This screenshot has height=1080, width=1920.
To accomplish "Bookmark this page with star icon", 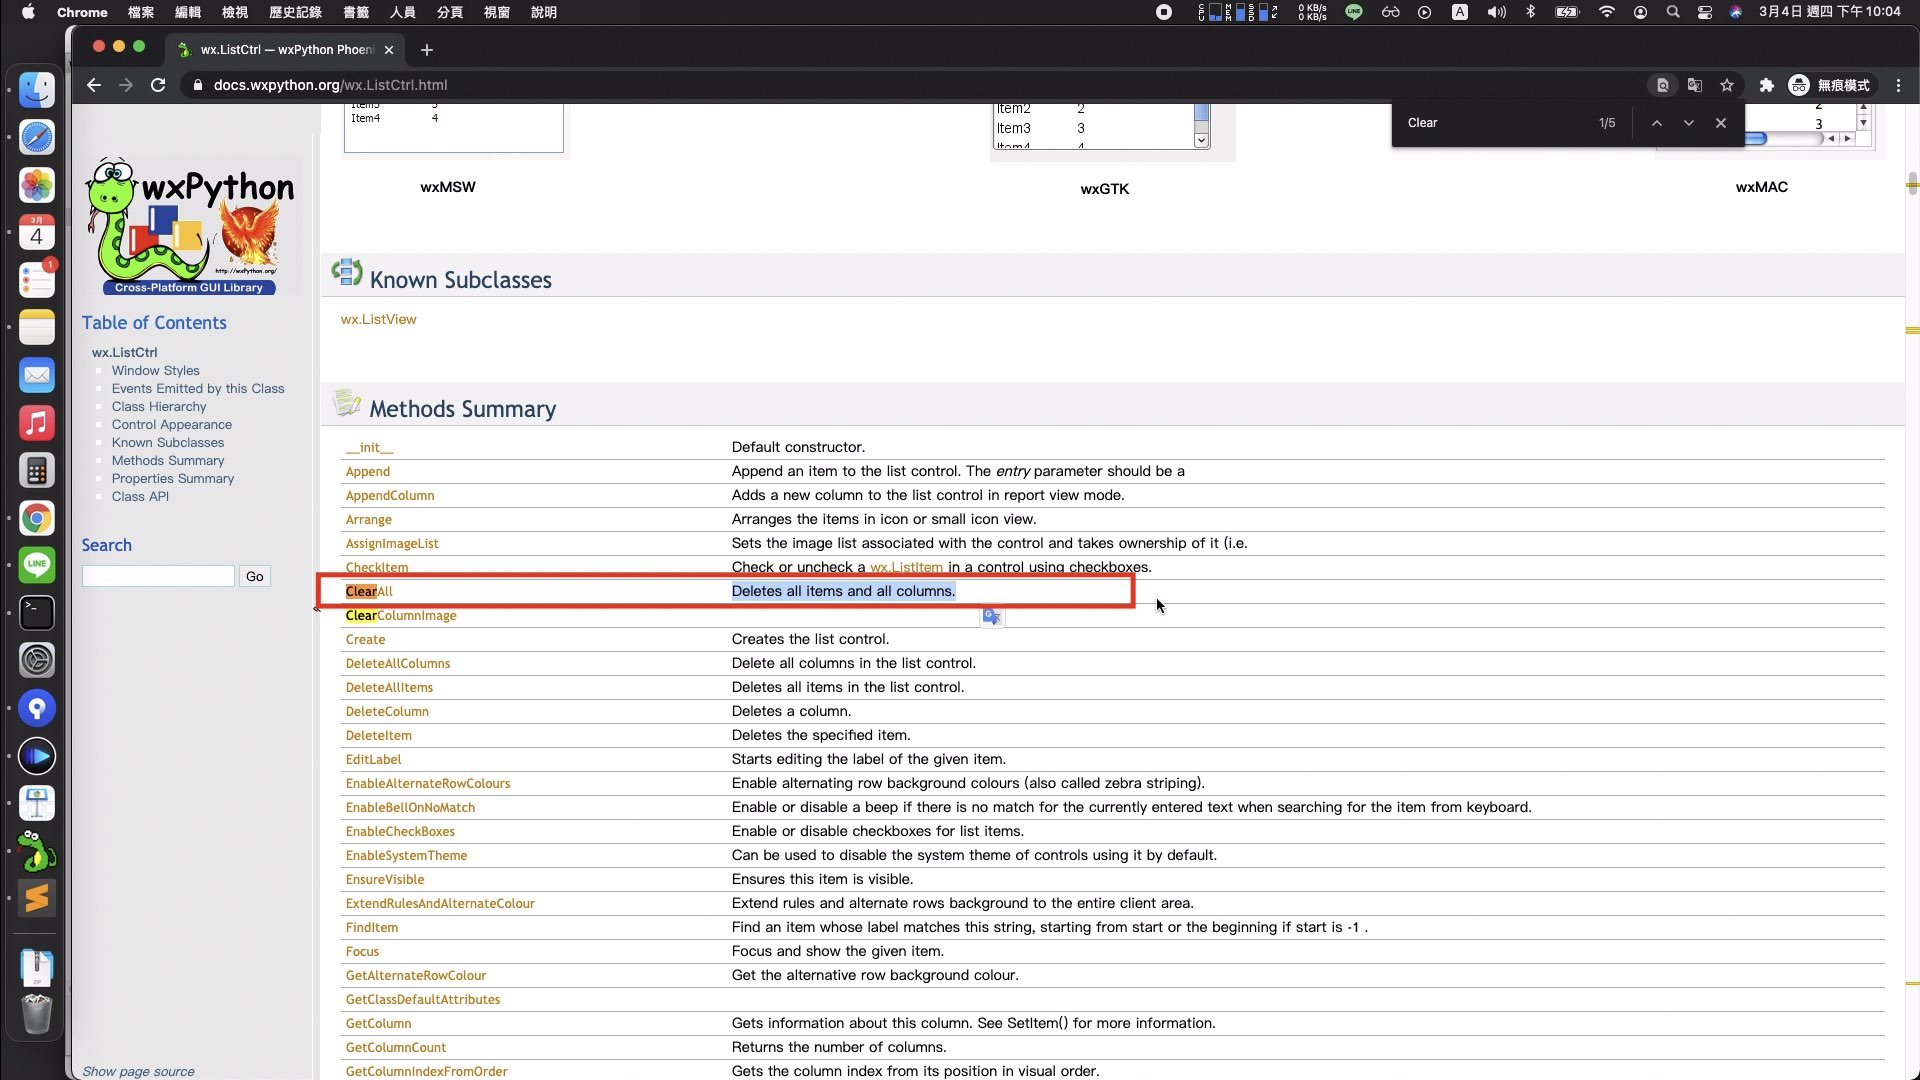I will click(1727, 85).
